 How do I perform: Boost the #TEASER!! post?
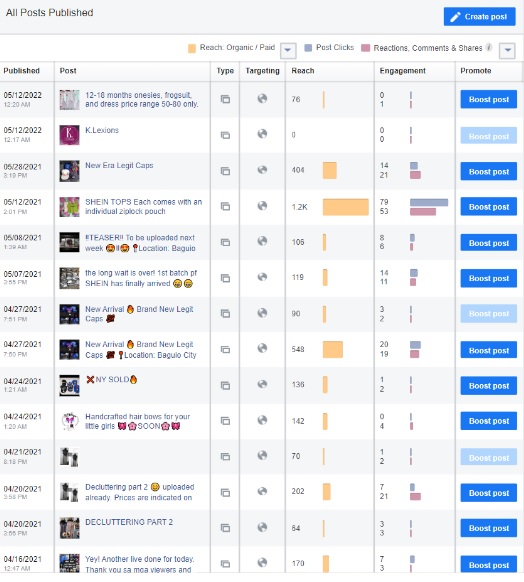click(x=489, y=243)
